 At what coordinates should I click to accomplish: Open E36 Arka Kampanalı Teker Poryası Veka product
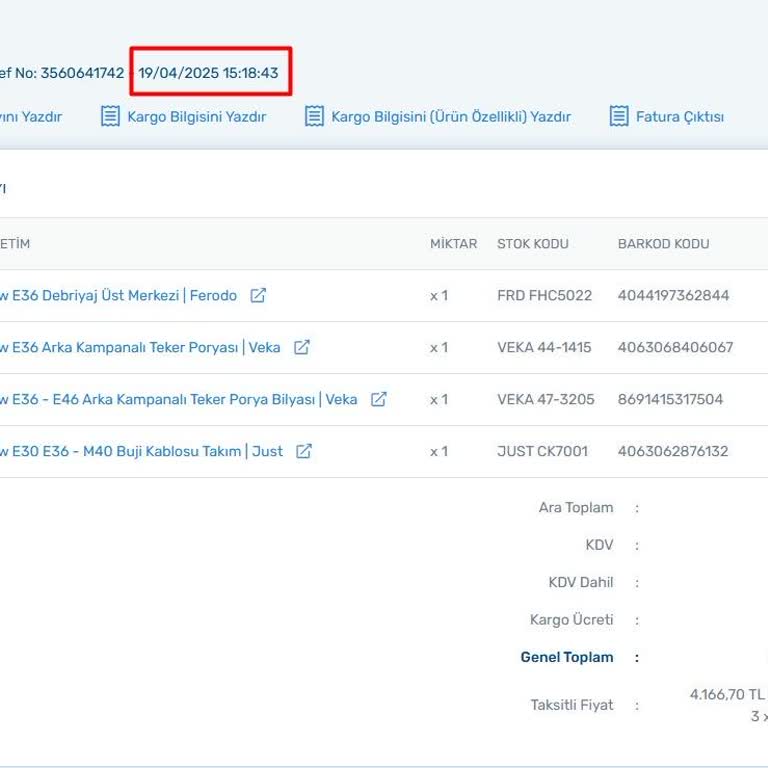click(139, 348)
